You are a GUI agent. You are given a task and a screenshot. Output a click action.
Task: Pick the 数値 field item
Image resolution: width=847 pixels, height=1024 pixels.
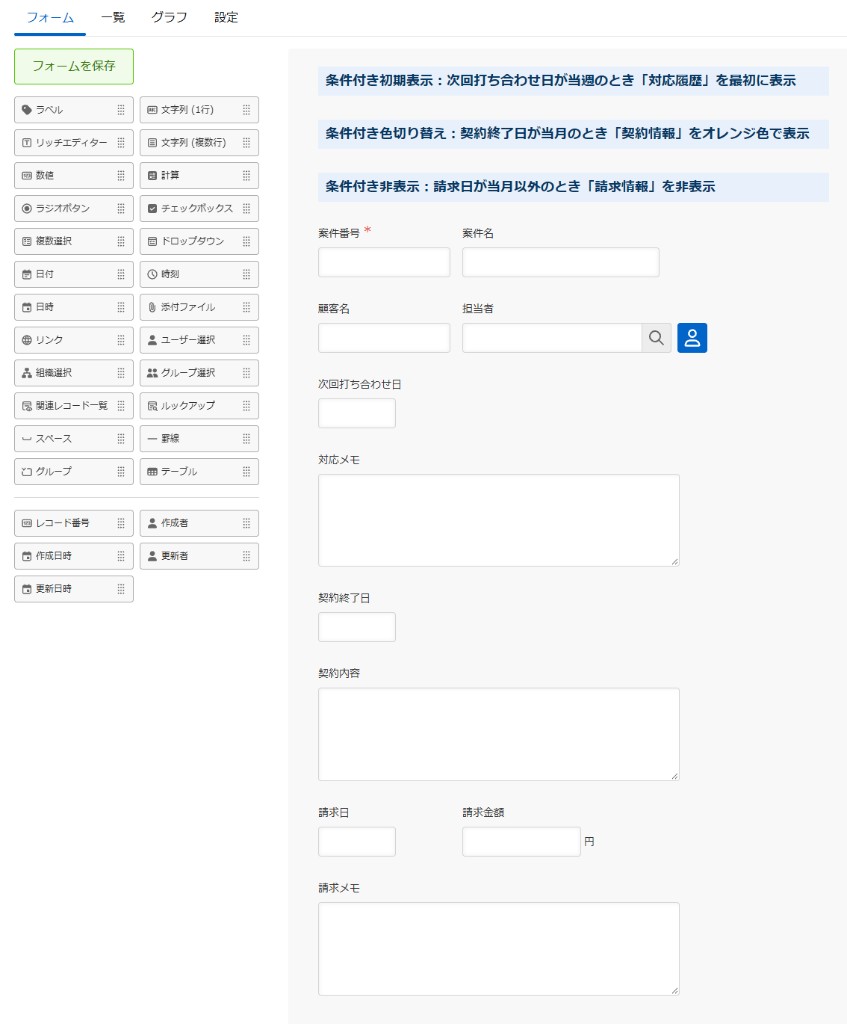[x=74, y=176]
